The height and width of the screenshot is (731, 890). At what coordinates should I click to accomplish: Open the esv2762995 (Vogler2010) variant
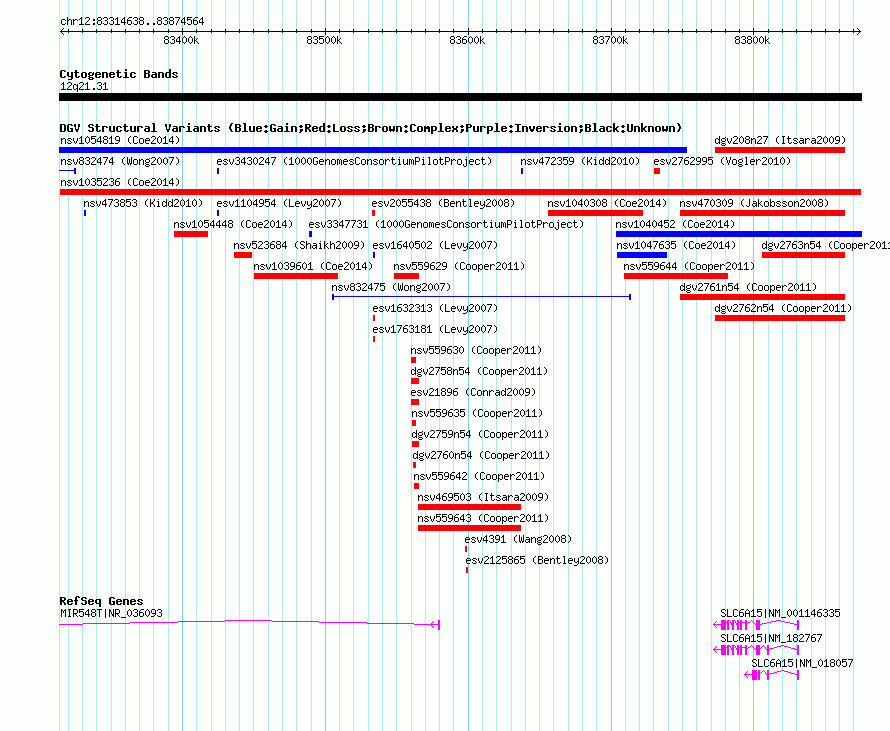[x=722, y=161]
